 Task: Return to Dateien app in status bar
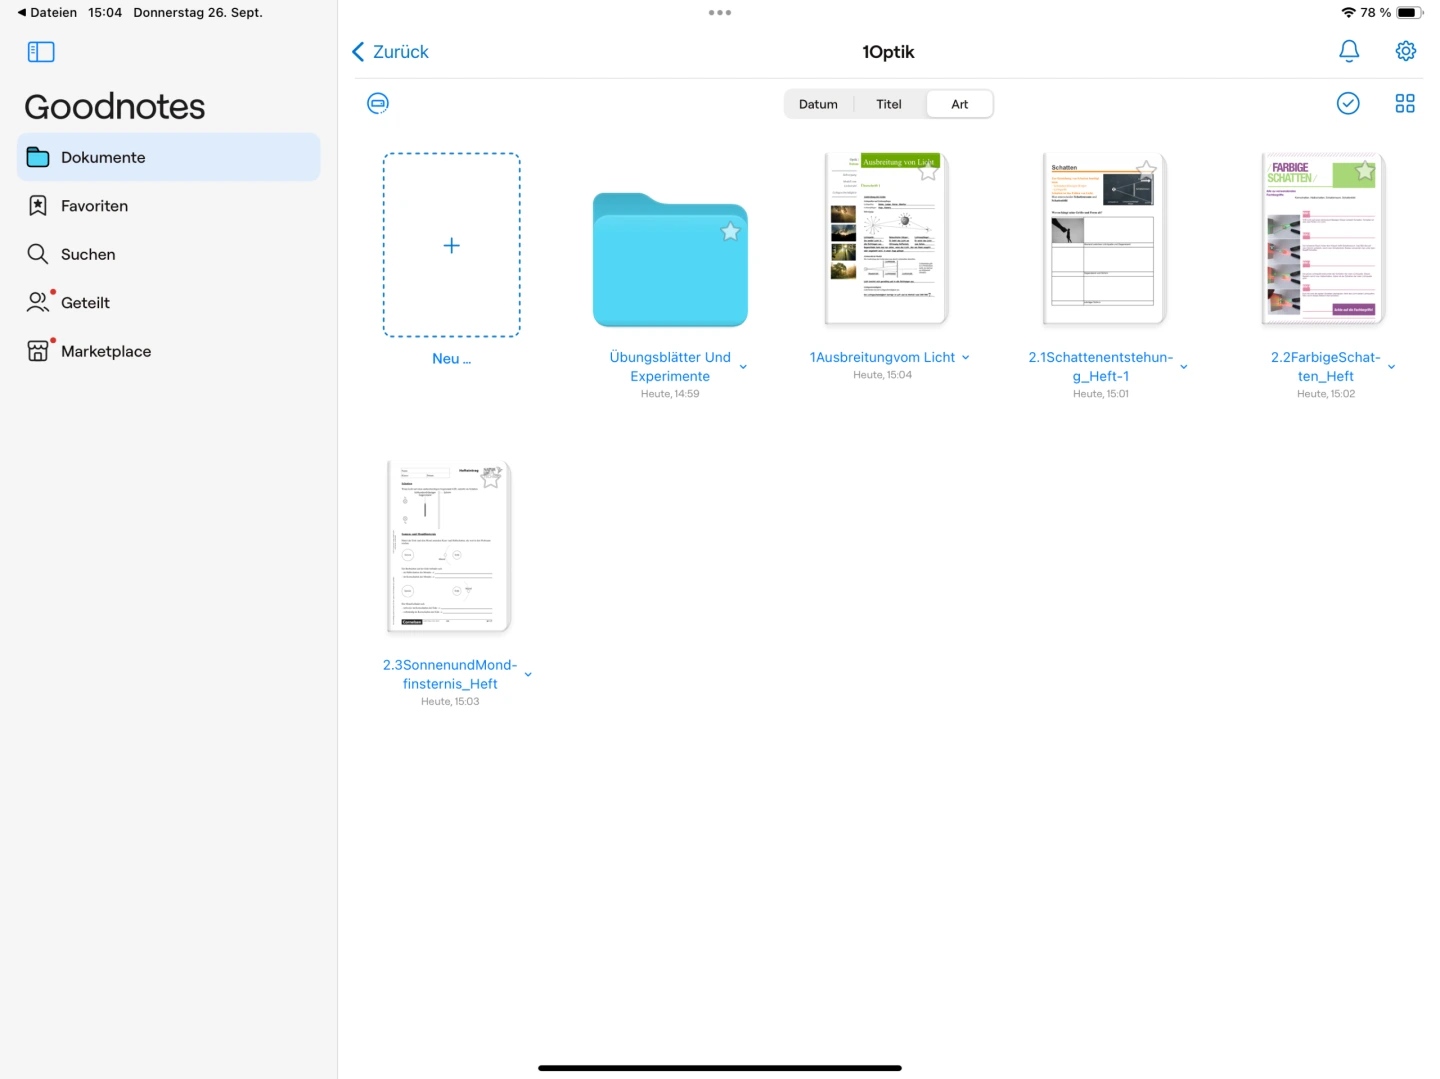pyautogui.click(x=47, y=13)
